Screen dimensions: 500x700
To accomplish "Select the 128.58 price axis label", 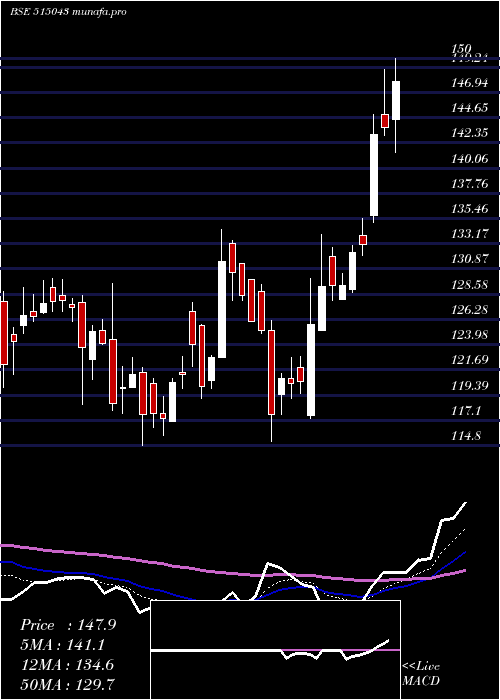I will click(x=470, y=284).
